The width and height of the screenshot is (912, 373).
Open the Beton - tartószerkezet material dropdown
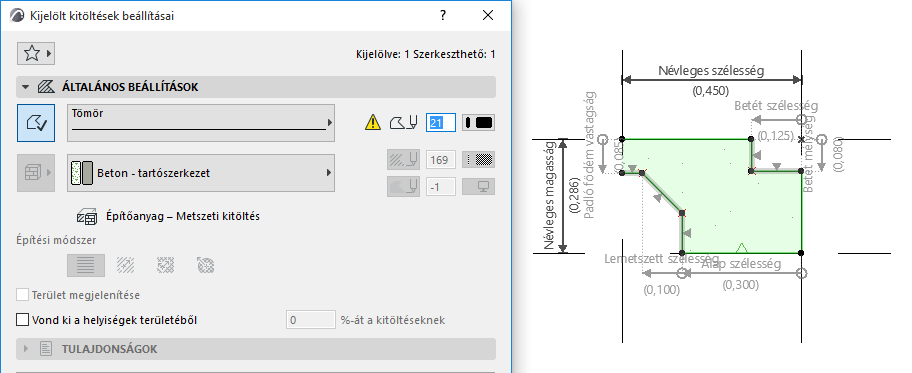[201, 173]
